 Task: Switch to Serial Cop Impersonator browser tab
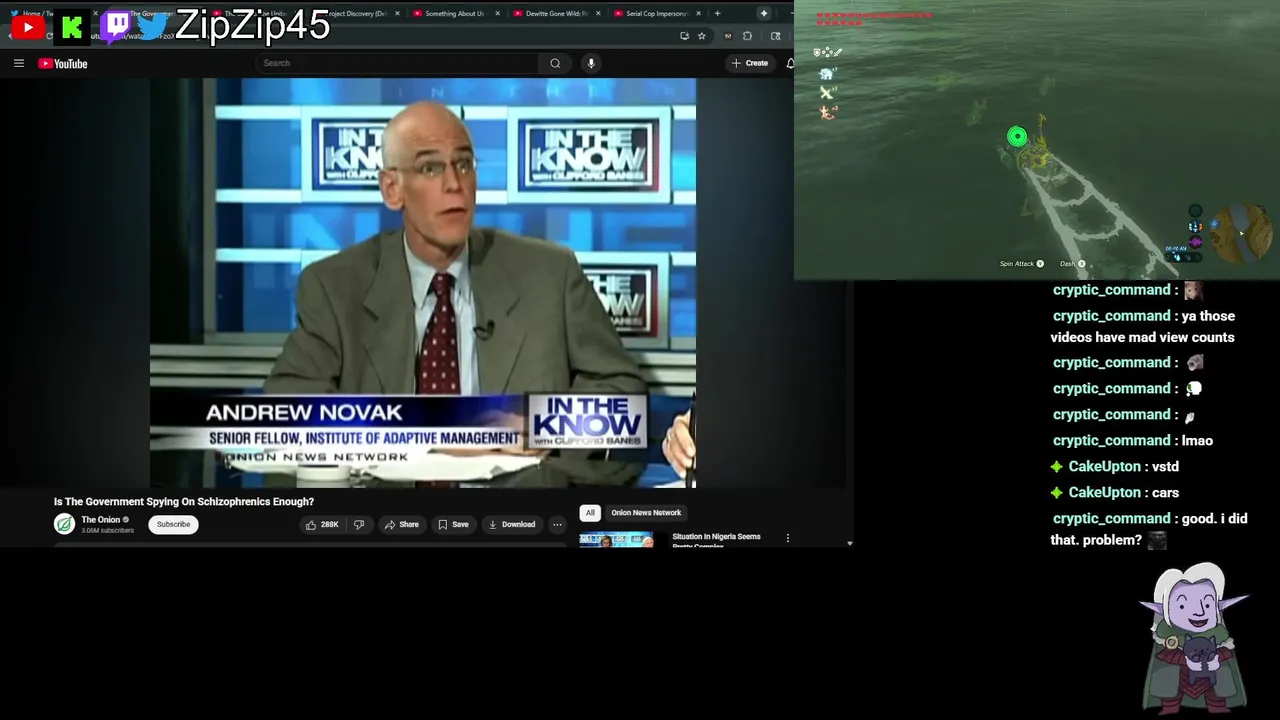656,14
